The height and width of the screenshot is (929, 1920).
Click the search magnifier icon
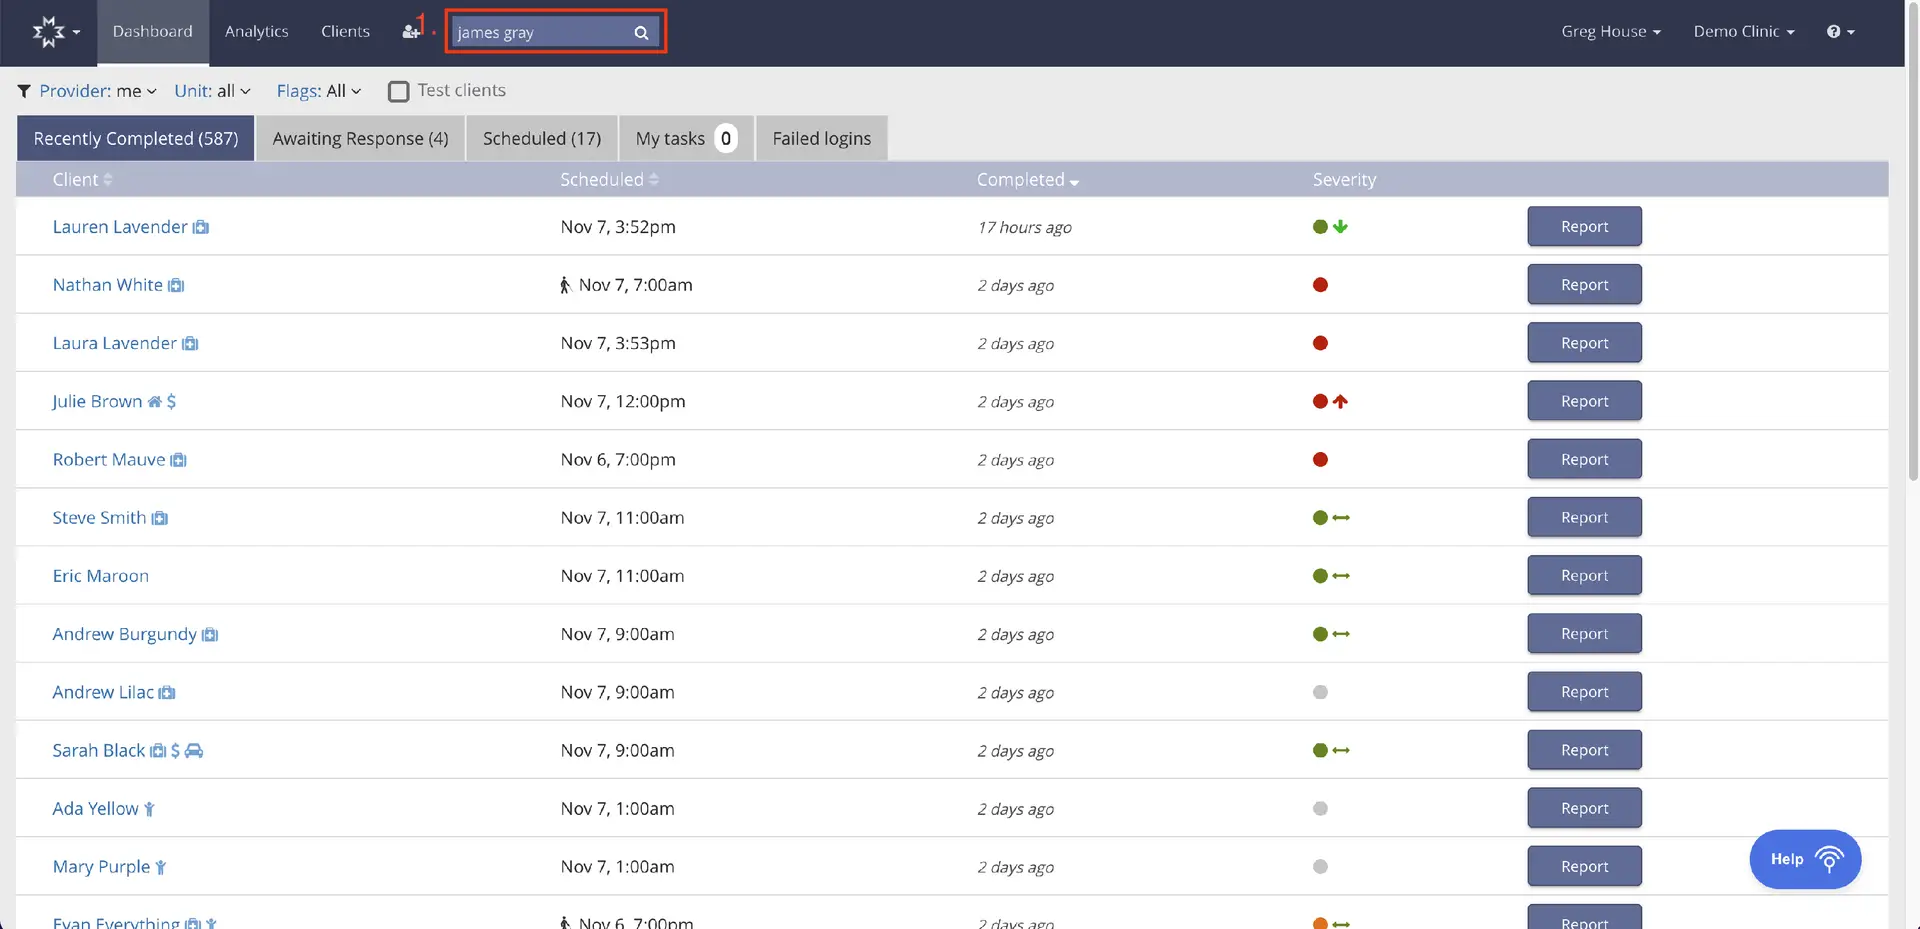[x=641, y=32]
